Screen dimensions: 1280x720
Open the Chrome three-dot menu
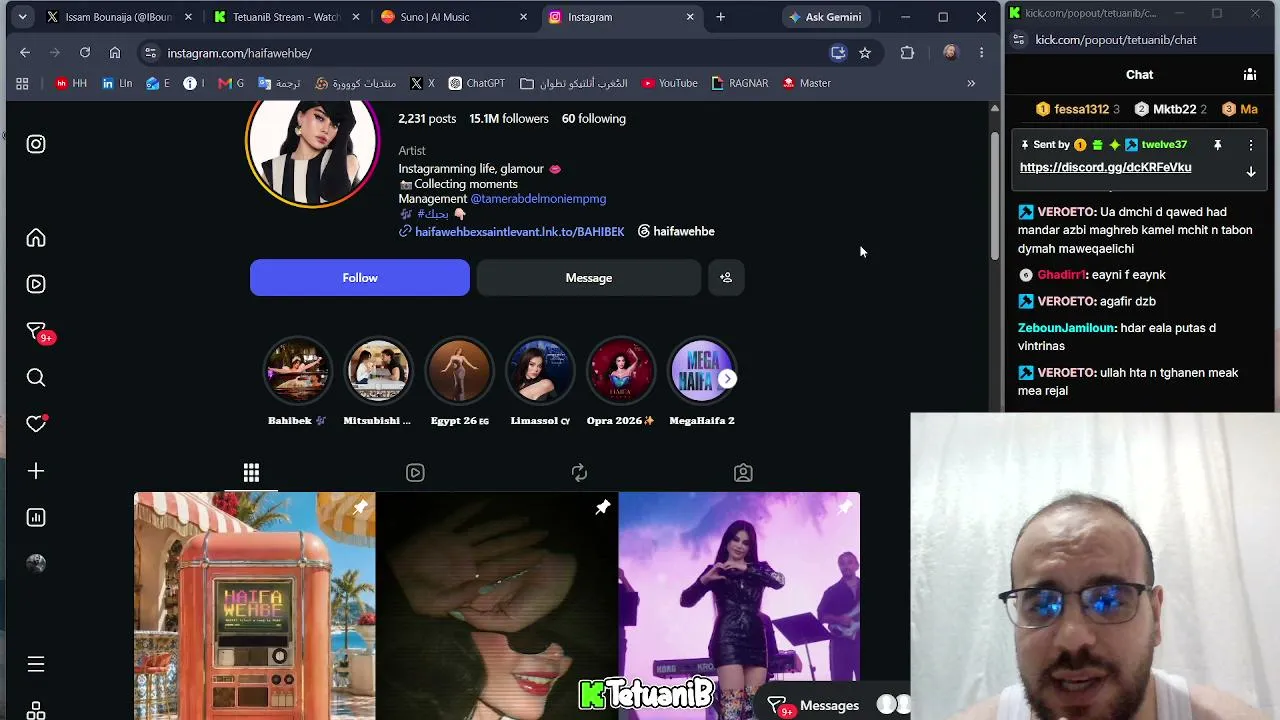[x=981, y=53]
